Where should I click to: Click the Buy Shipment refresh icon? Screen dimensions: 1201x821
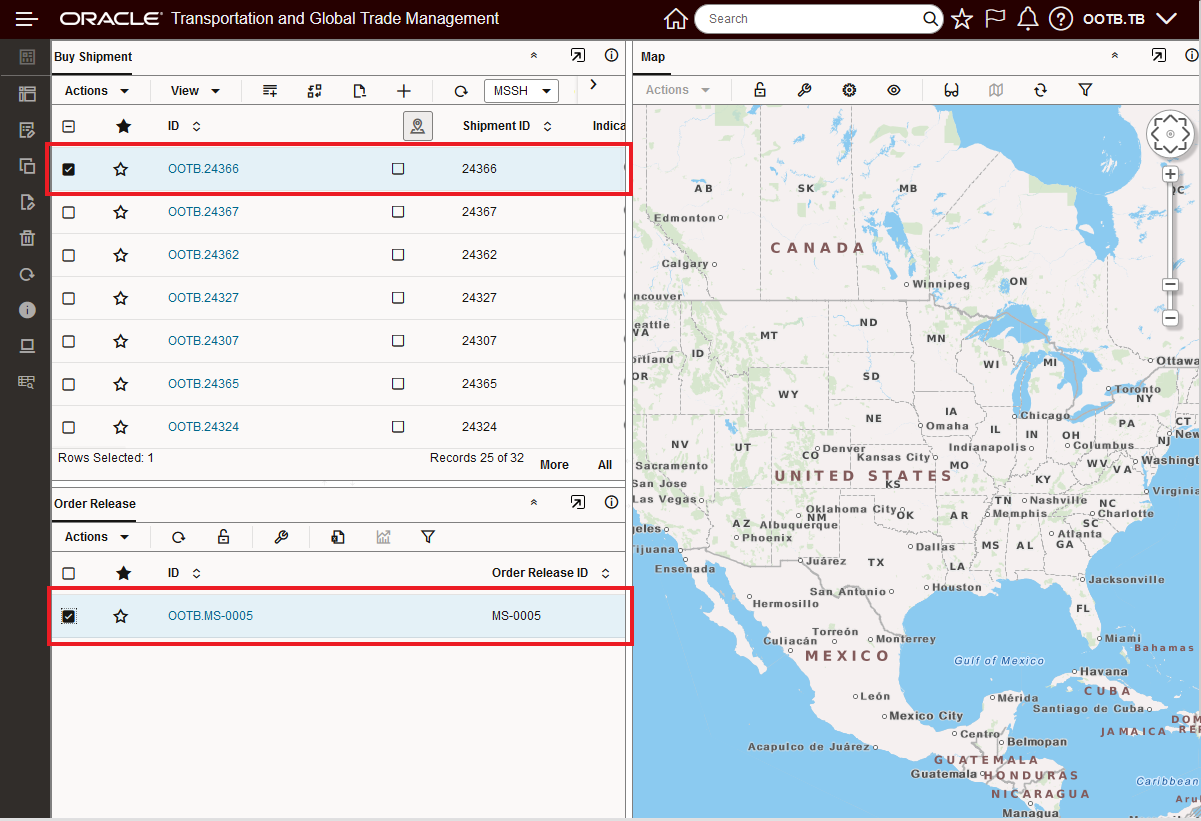461,91
